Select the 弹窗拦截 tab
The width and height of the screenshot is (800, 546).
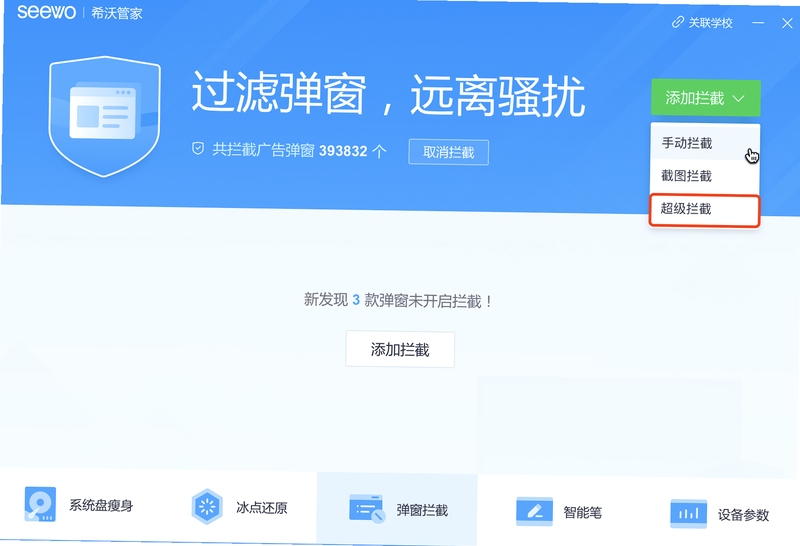(x=397, y=509)
